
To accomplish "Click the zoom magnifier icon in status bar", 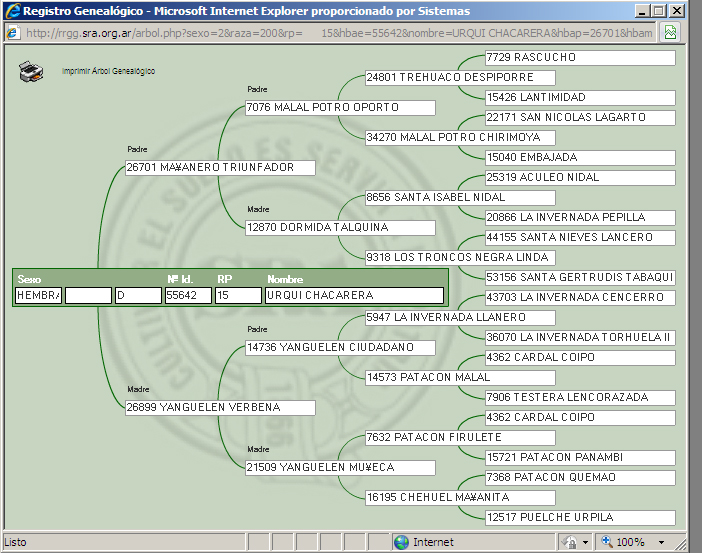I will point(606,542).
